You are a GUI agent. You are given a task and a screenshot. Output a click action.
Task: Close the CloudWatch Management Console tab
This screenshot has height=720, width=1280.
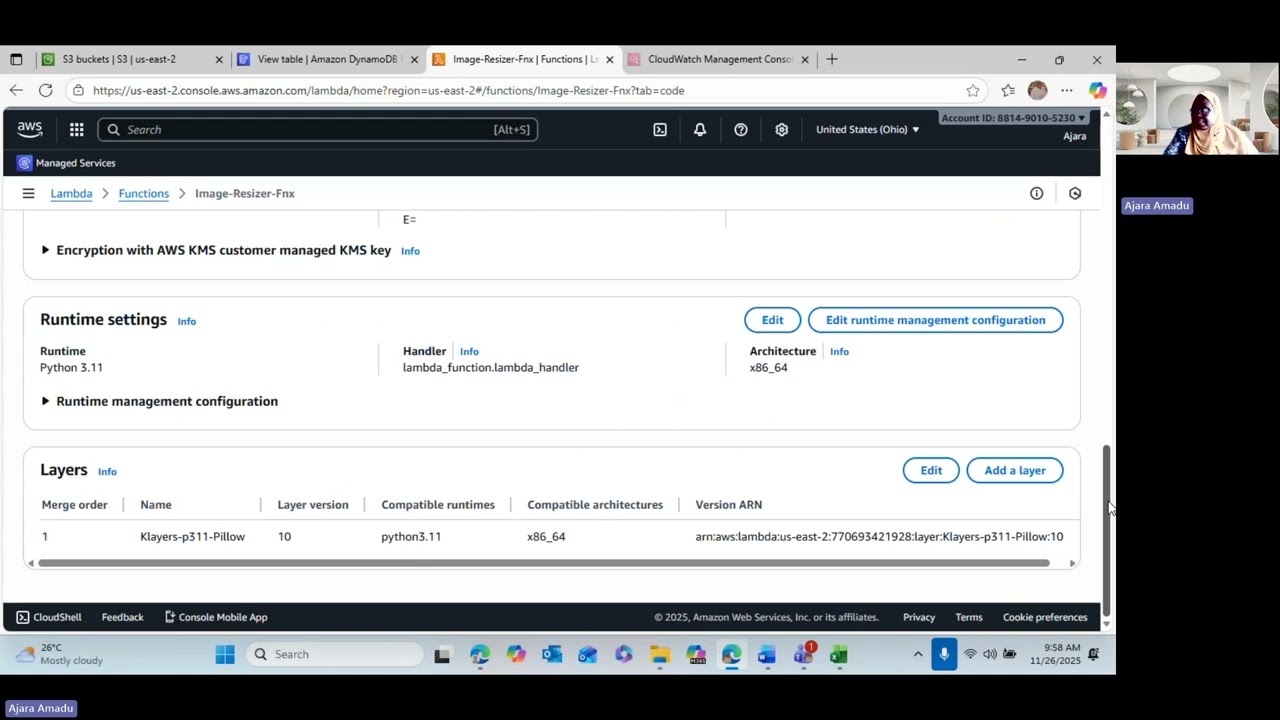click(805, 59)
